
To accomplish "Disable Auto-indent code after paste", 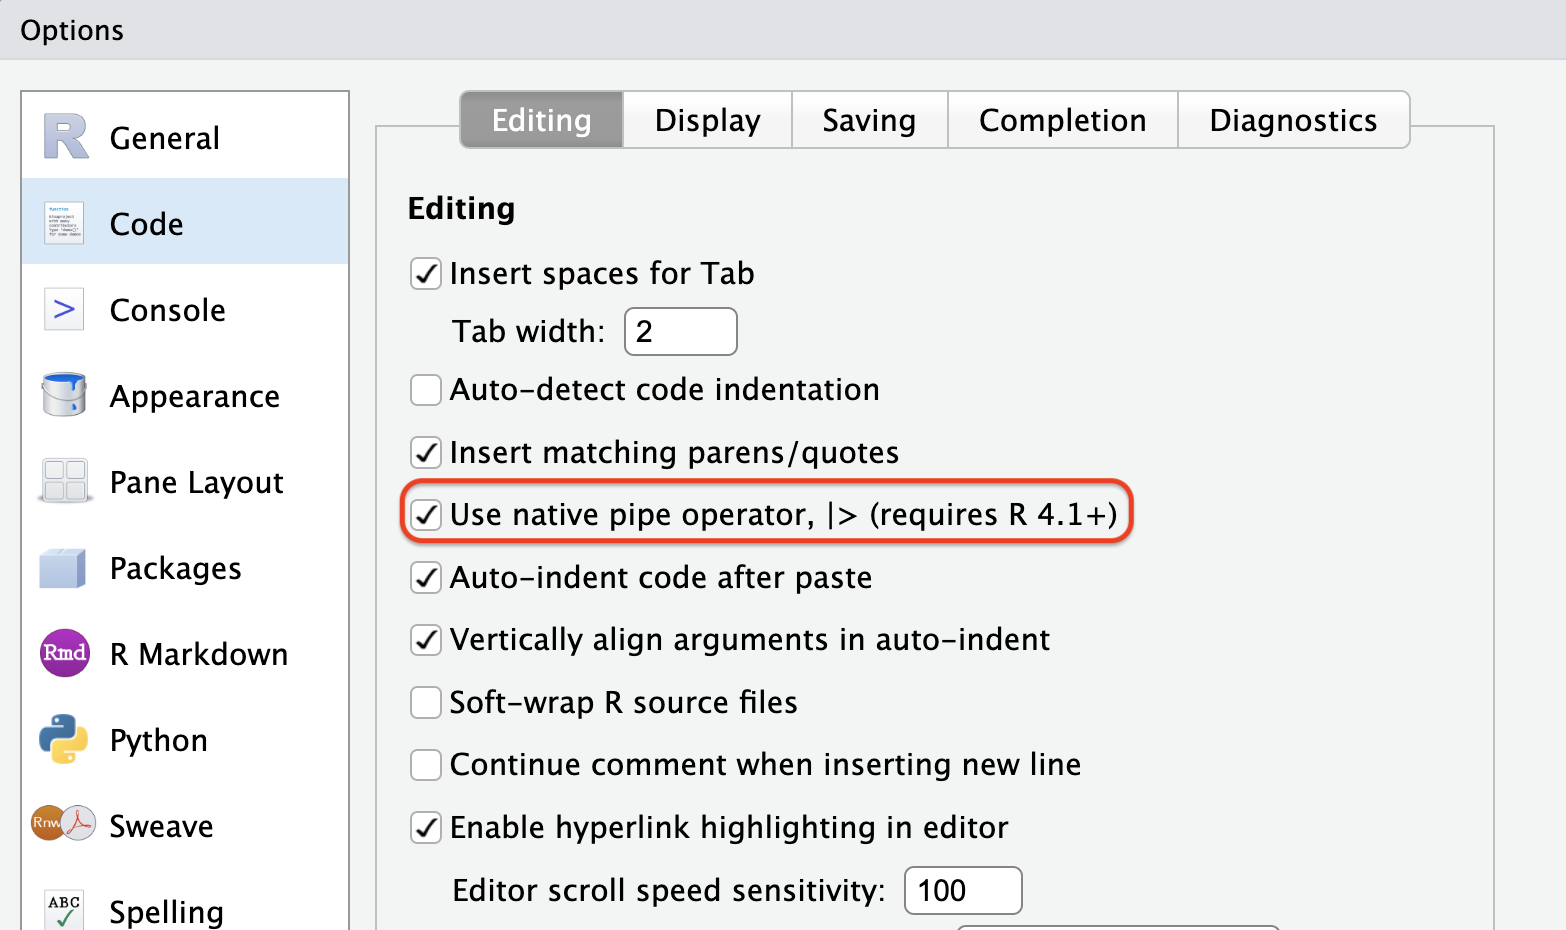I will tap(425, 577).
